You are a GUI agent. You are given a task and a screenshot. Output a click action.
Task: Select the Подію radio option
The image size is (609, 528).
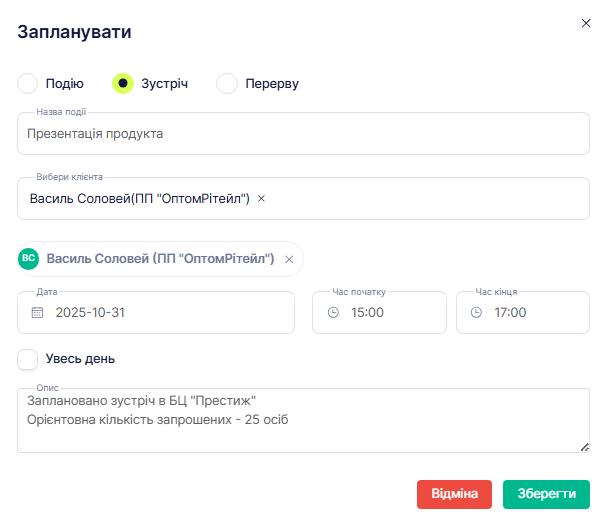tap(28, 84)
